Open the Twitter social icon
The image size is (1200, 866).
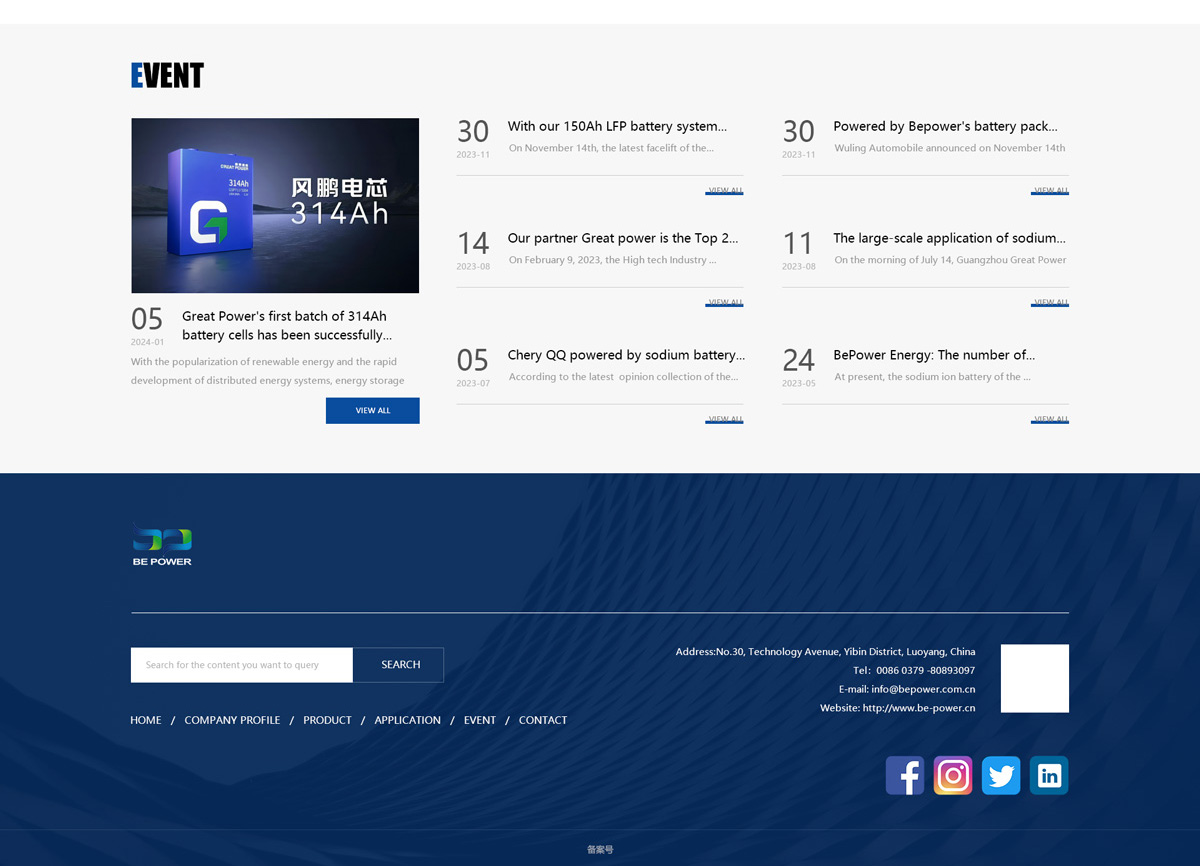[x=1001, y=775]
